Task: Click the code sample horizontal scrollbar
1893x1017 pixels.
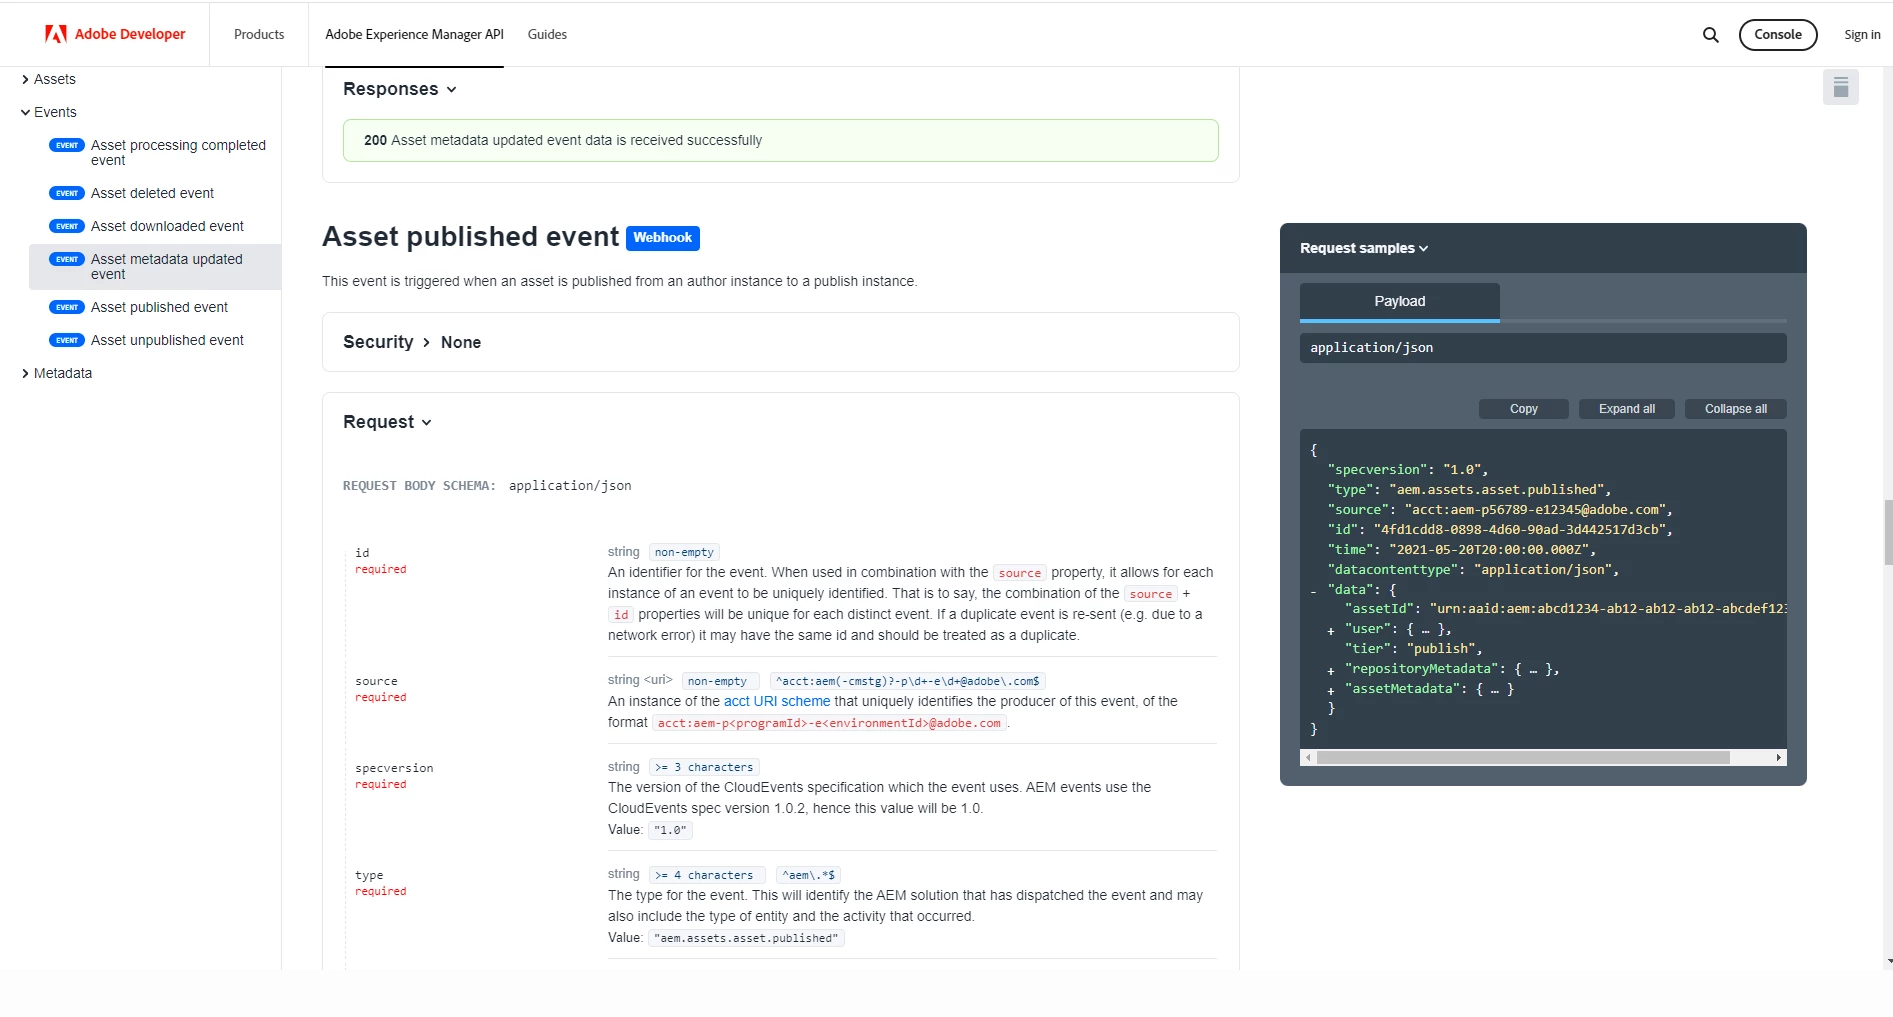Action: pos(1523,758)
